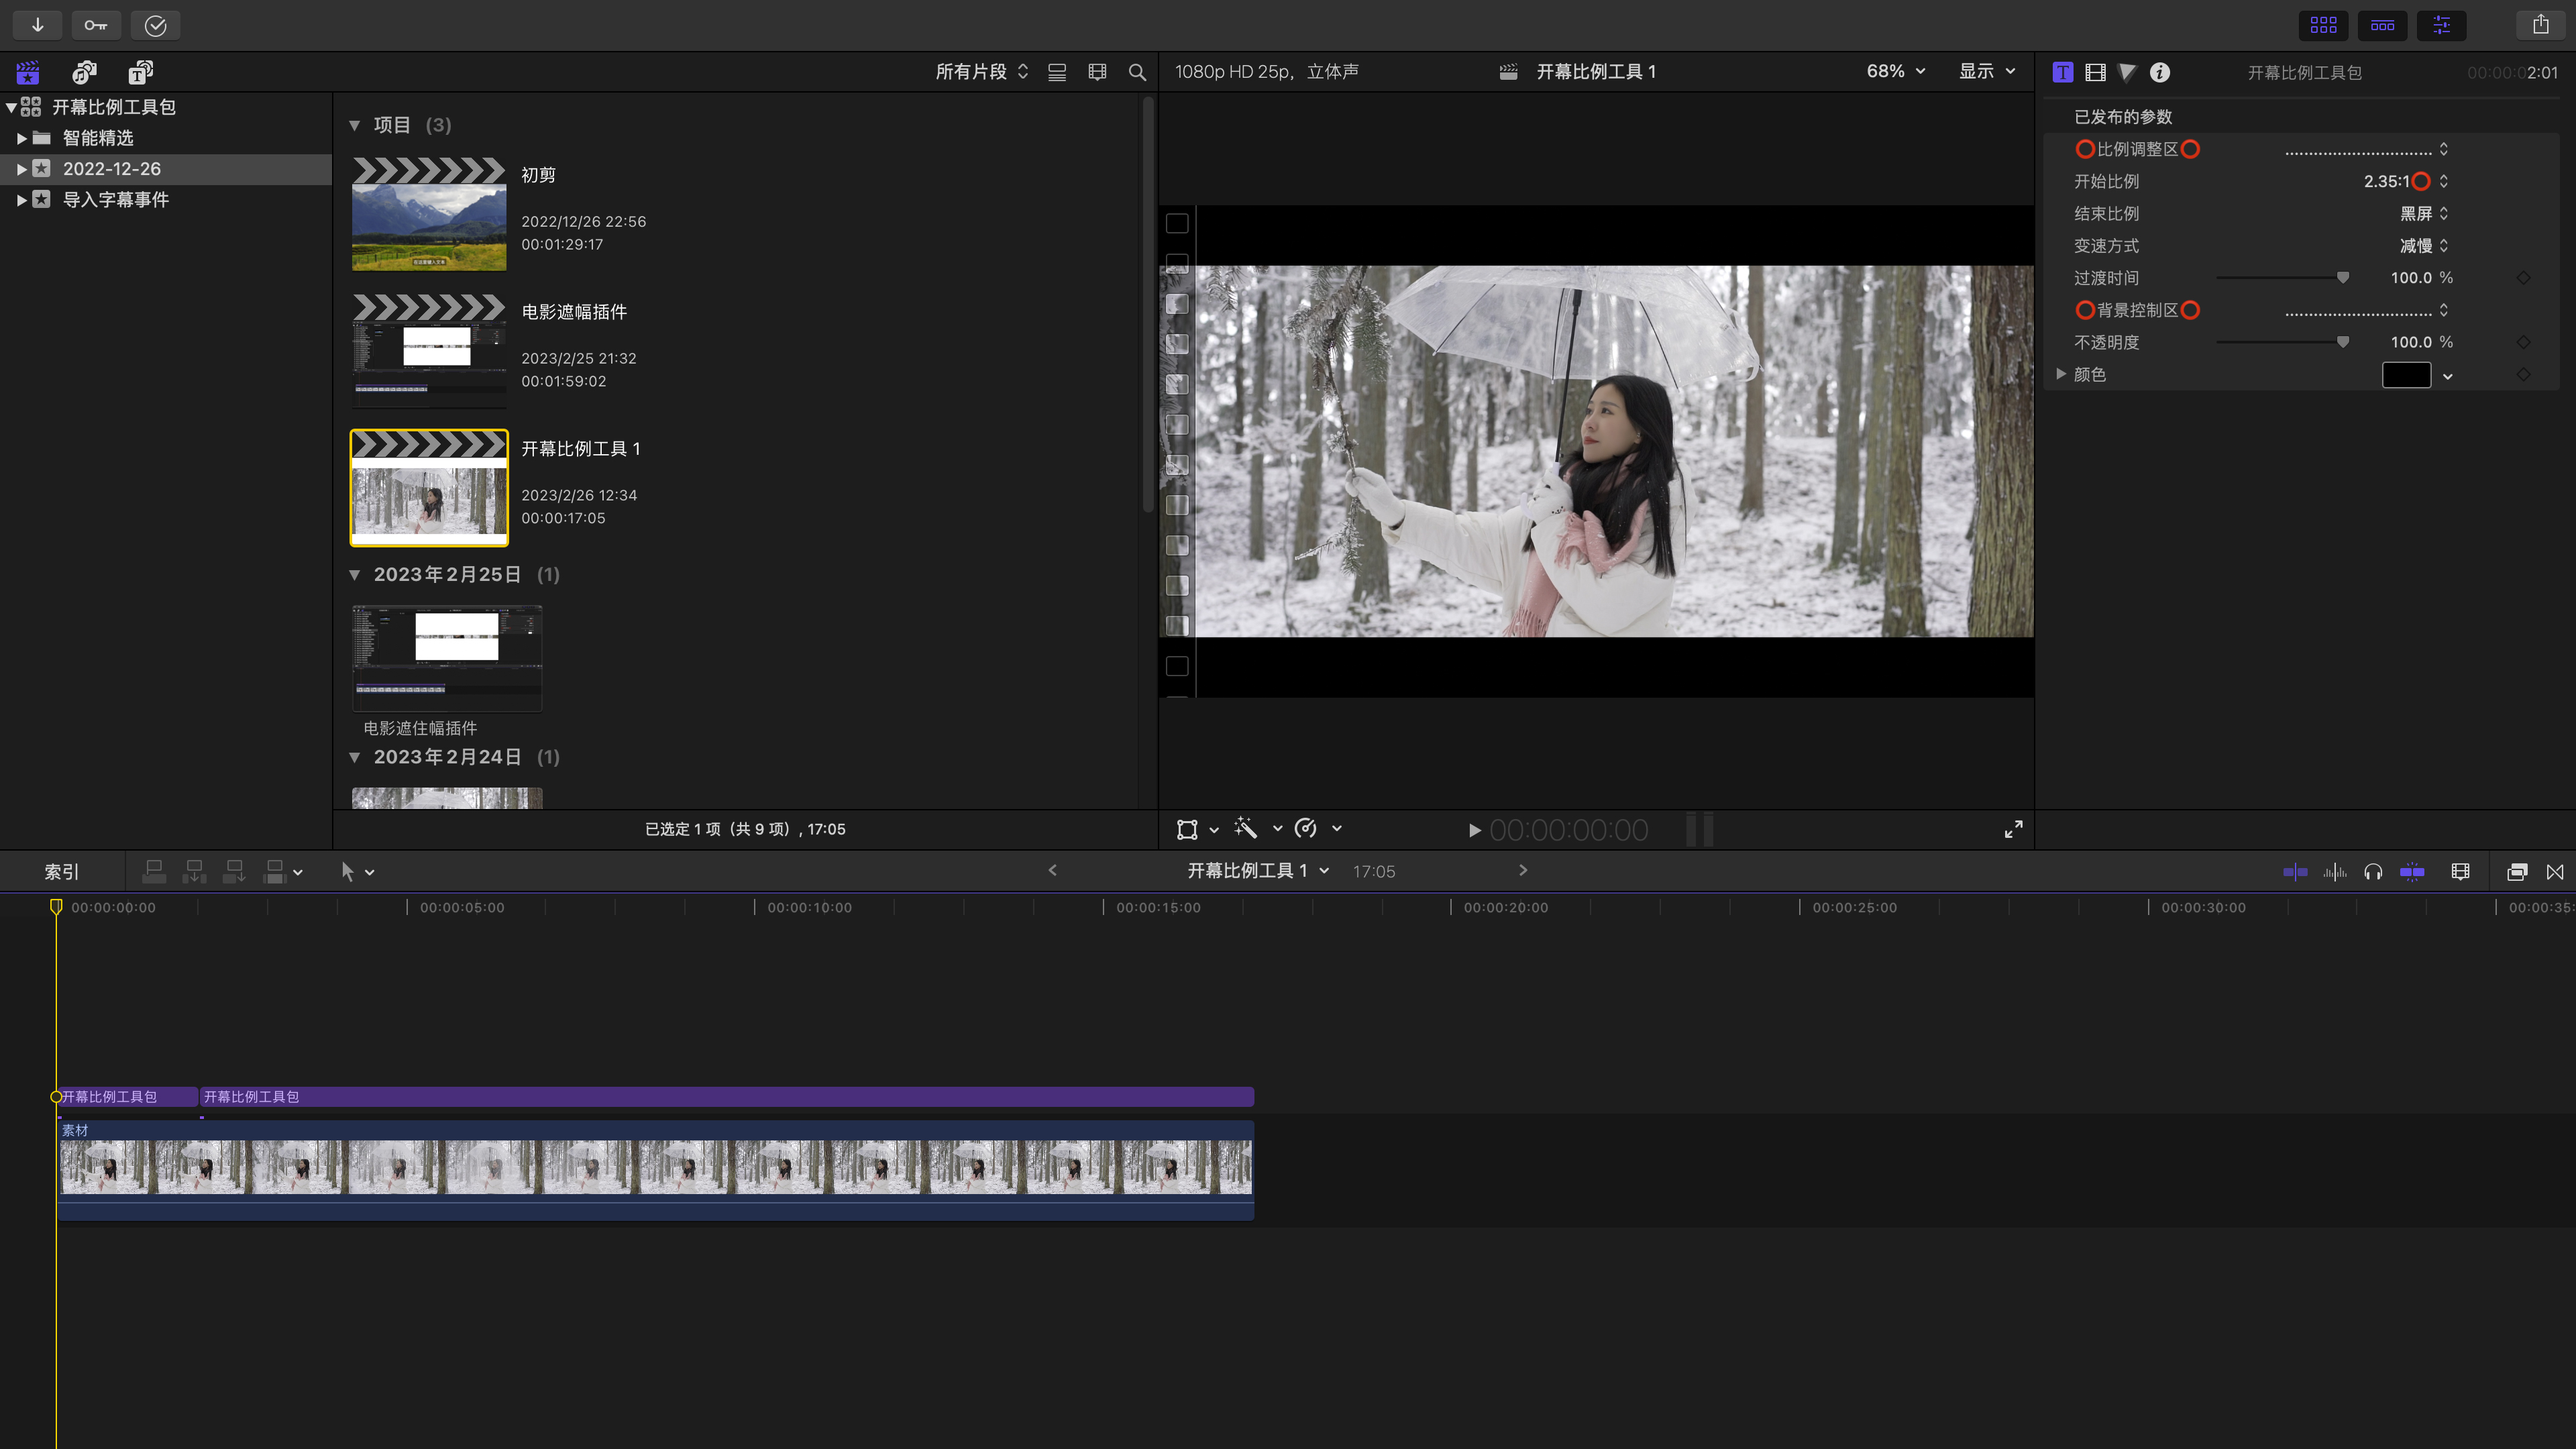2576x1449 pixels.
Task: Open the 背景控制区 popup
Action: [x=2366, y=310]
